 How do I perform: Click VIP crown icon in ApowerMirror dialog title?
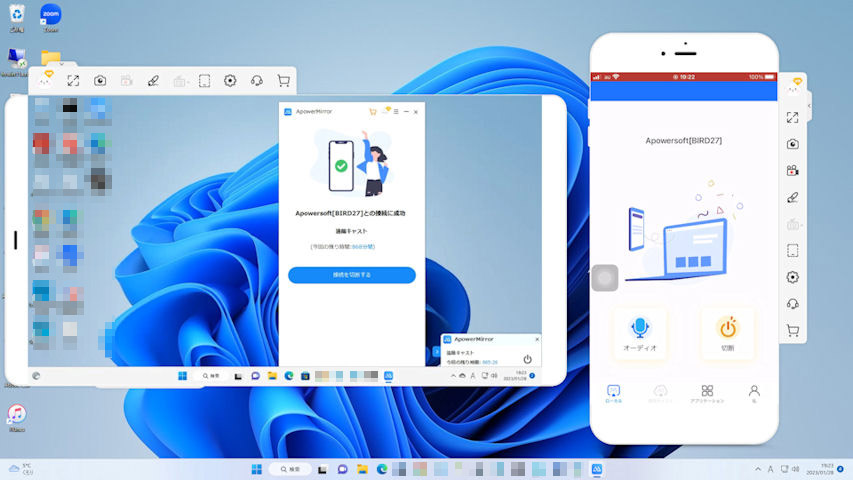click(386, 111)
